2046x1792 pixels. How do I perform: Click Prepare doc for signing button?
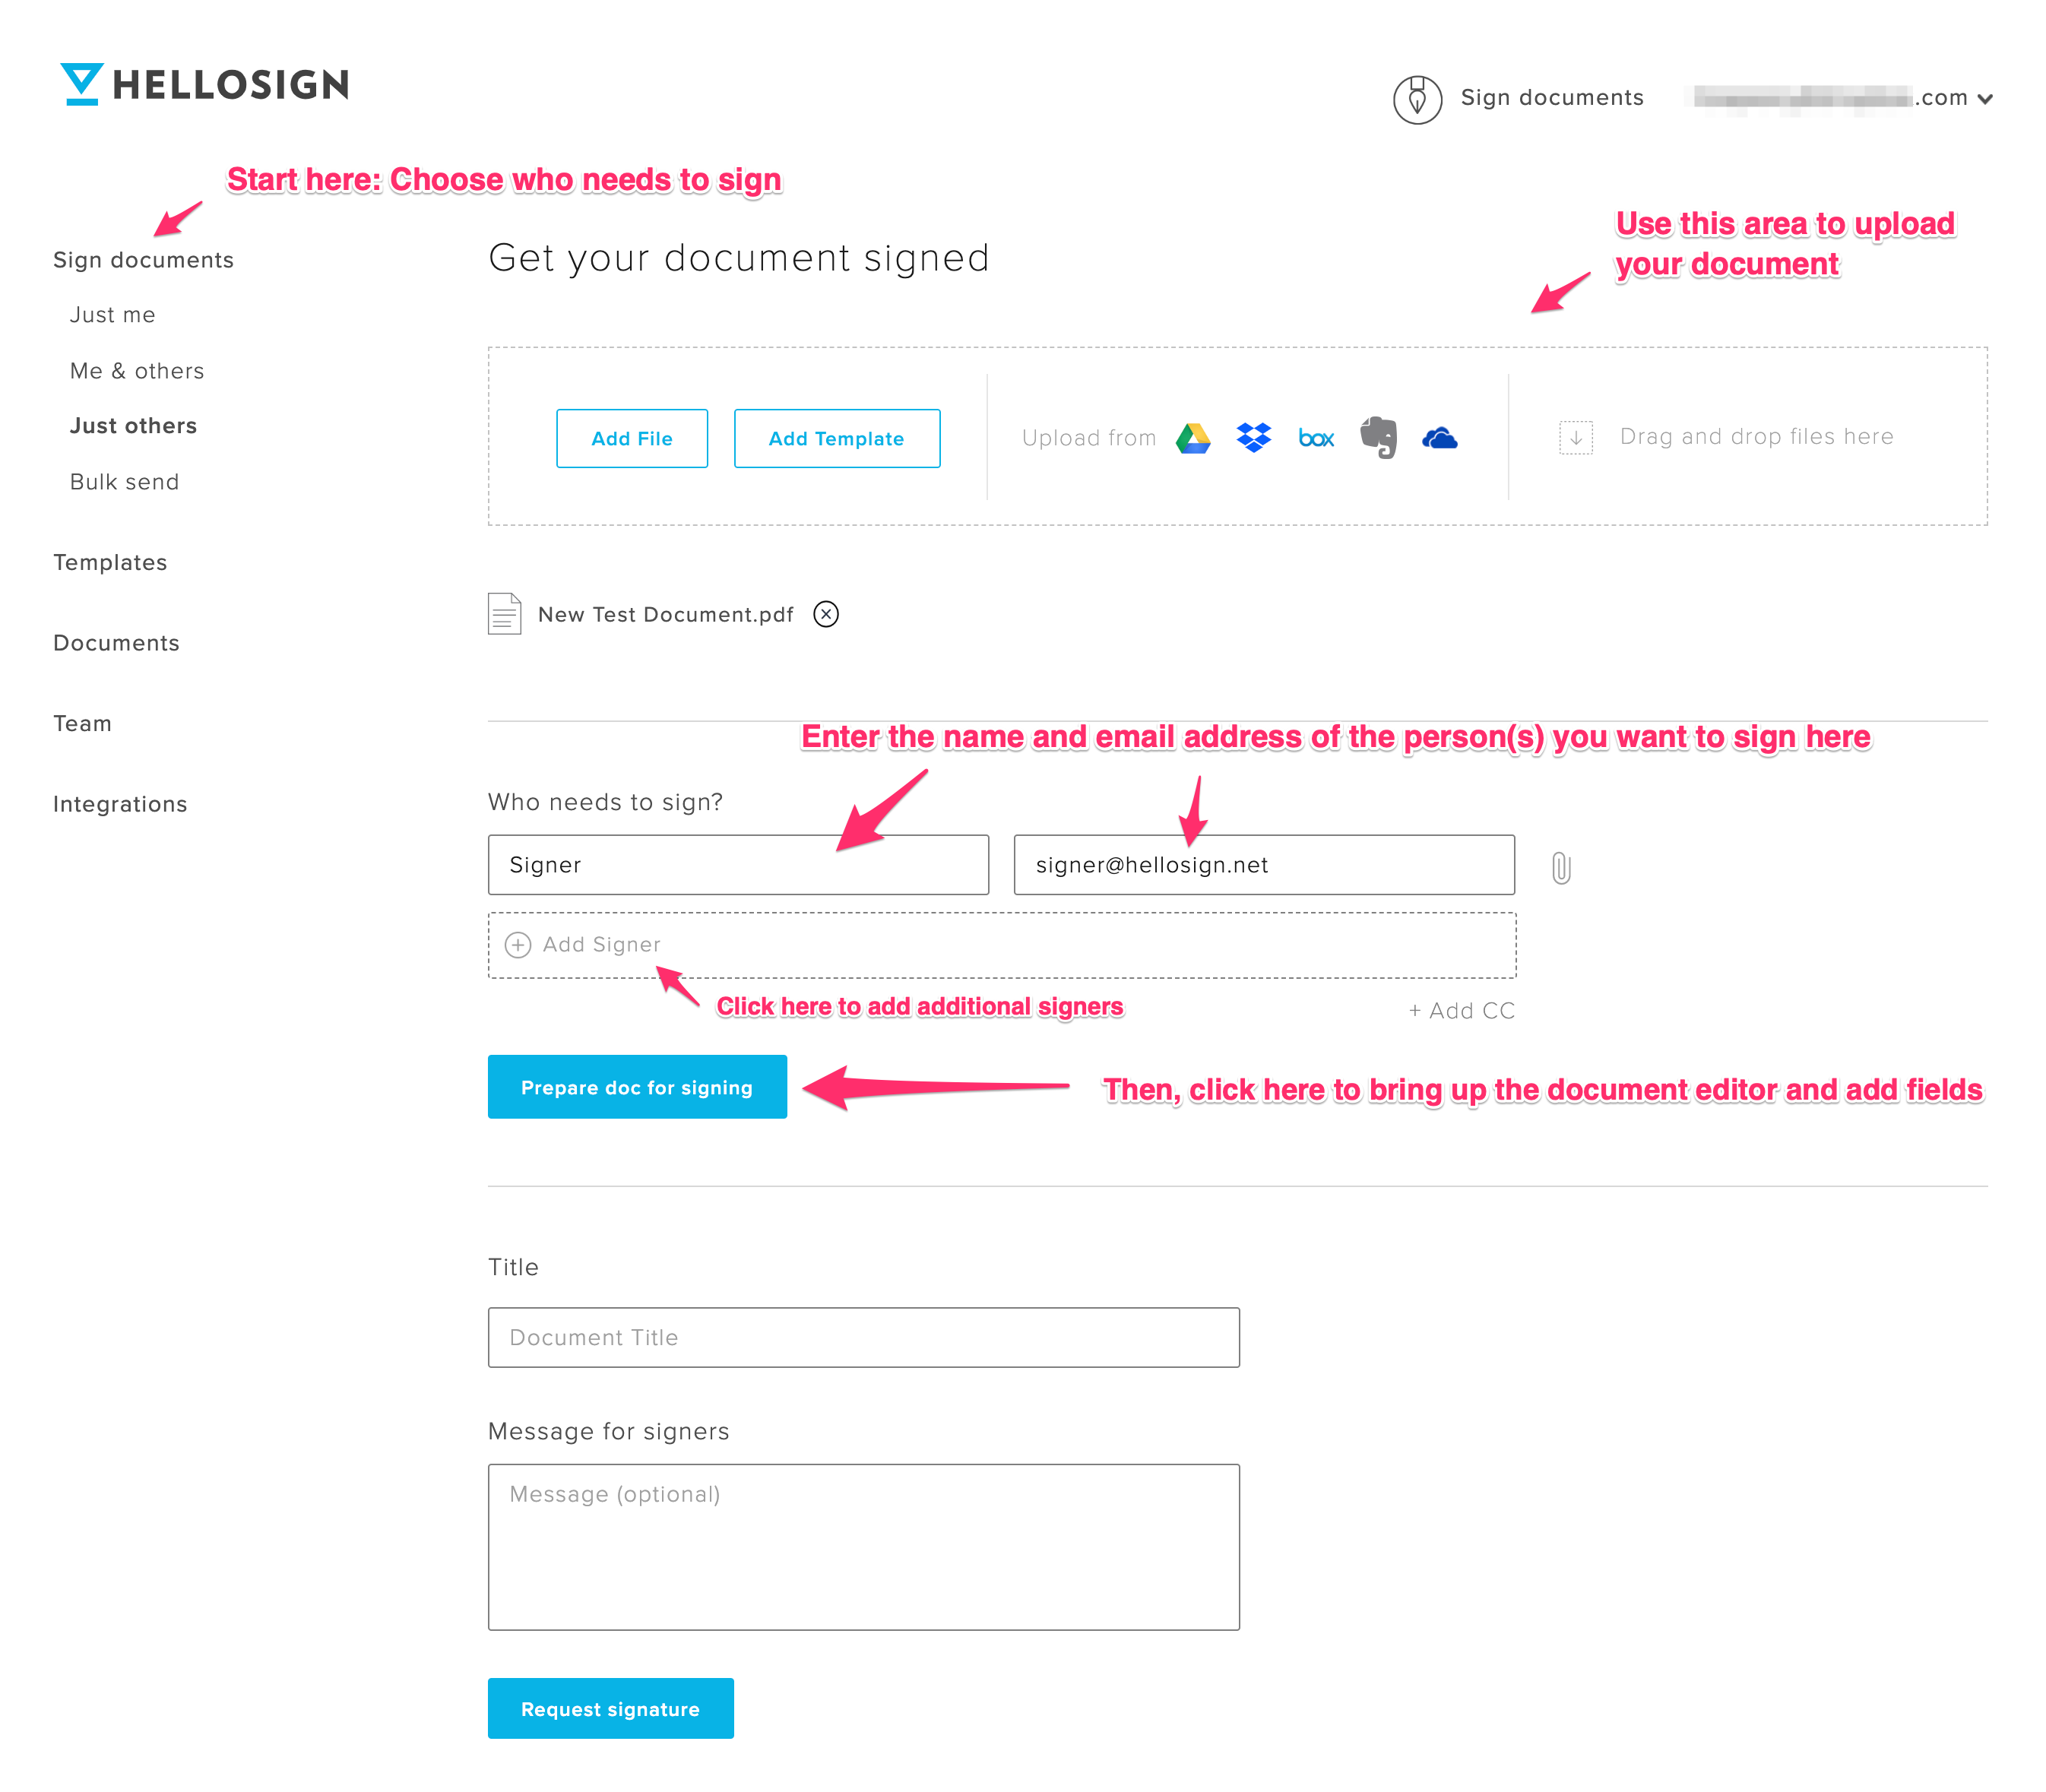637,1087
